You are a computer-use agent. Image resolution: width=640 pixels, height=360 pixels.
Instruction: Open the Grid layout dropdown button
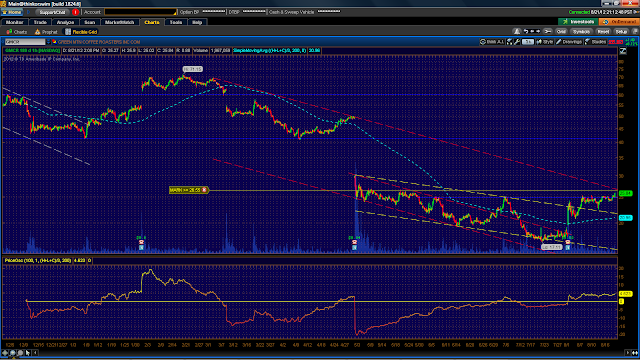tap(562, 31)
